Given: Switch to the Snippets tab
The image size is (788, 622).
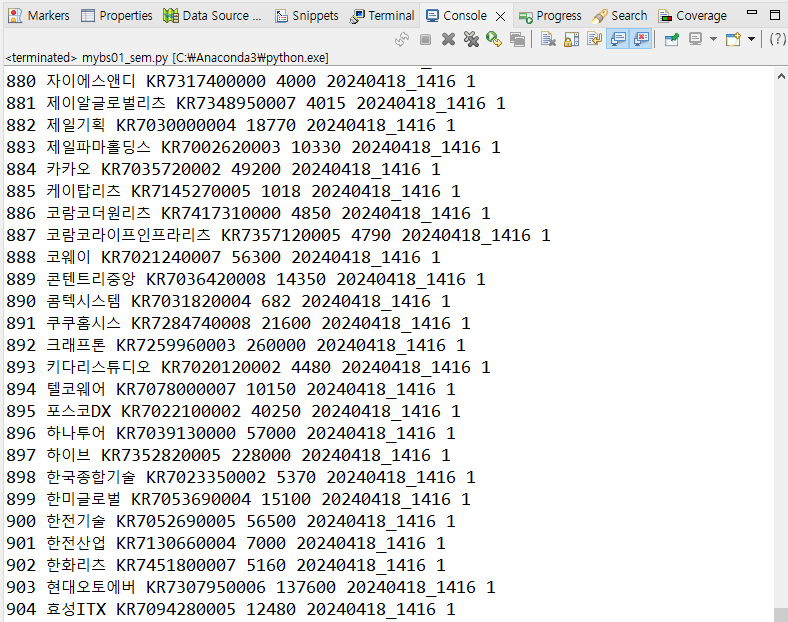Looking at the screenshot, I should (307, 16).
